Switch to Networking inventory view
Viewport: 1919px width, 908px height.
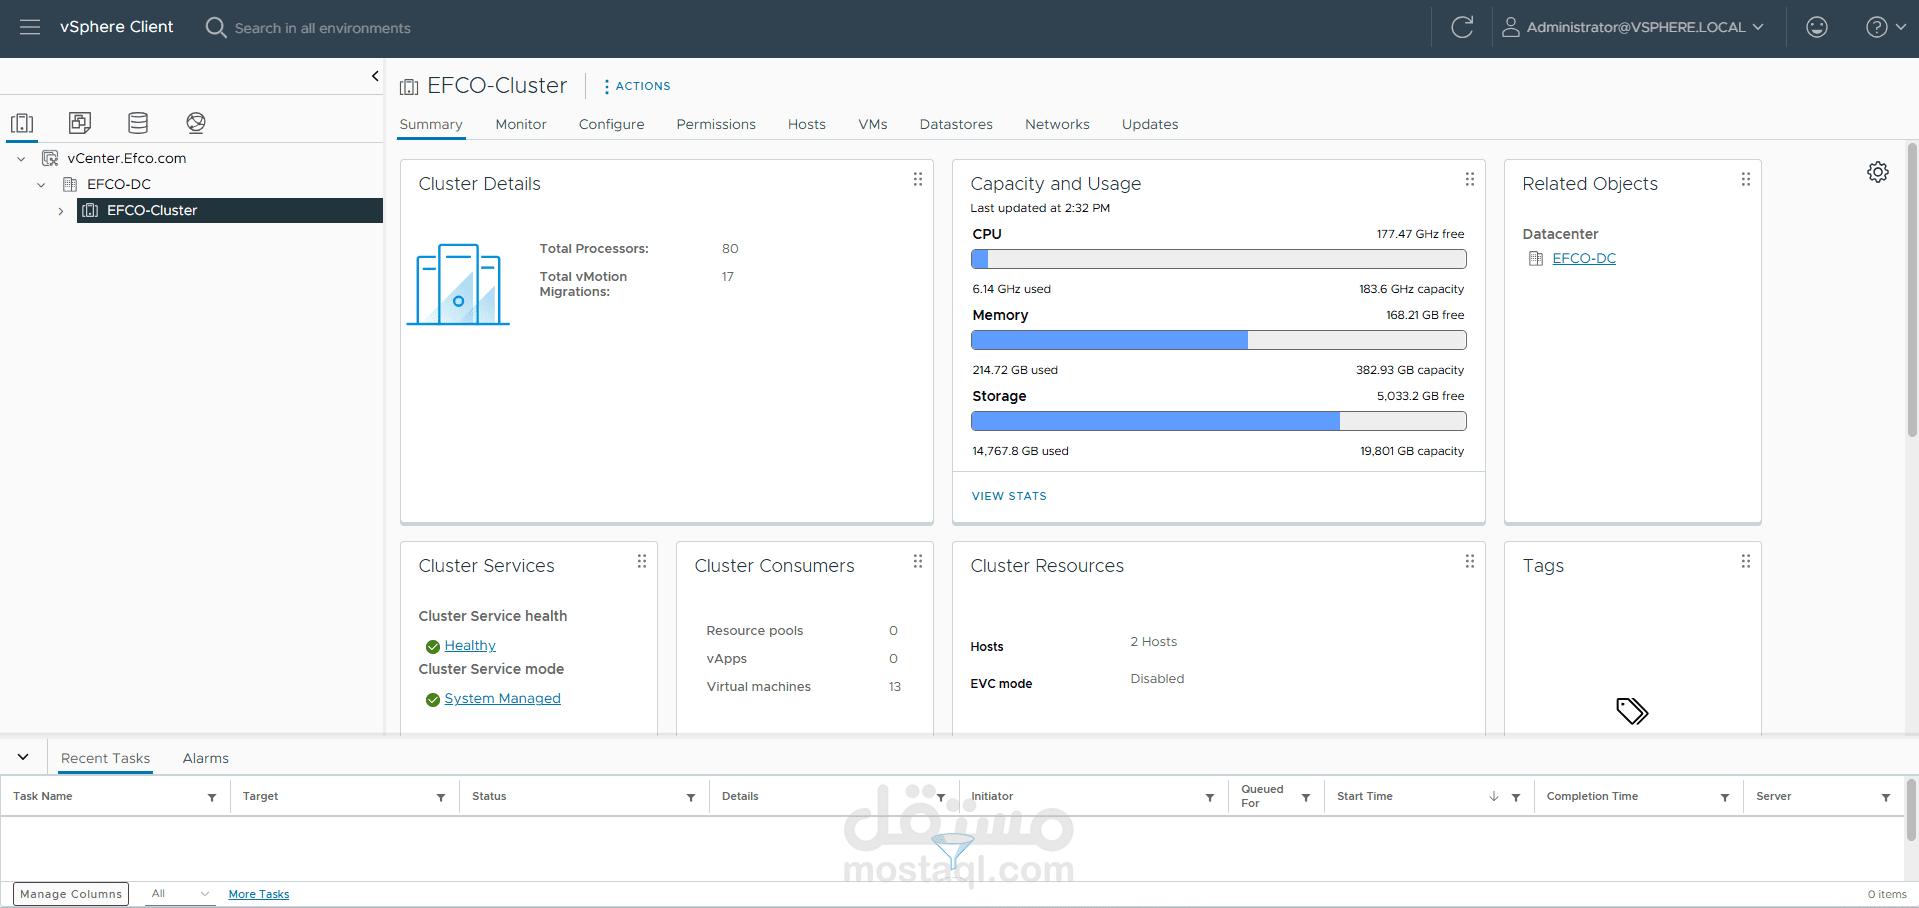[x=196, y=122]
